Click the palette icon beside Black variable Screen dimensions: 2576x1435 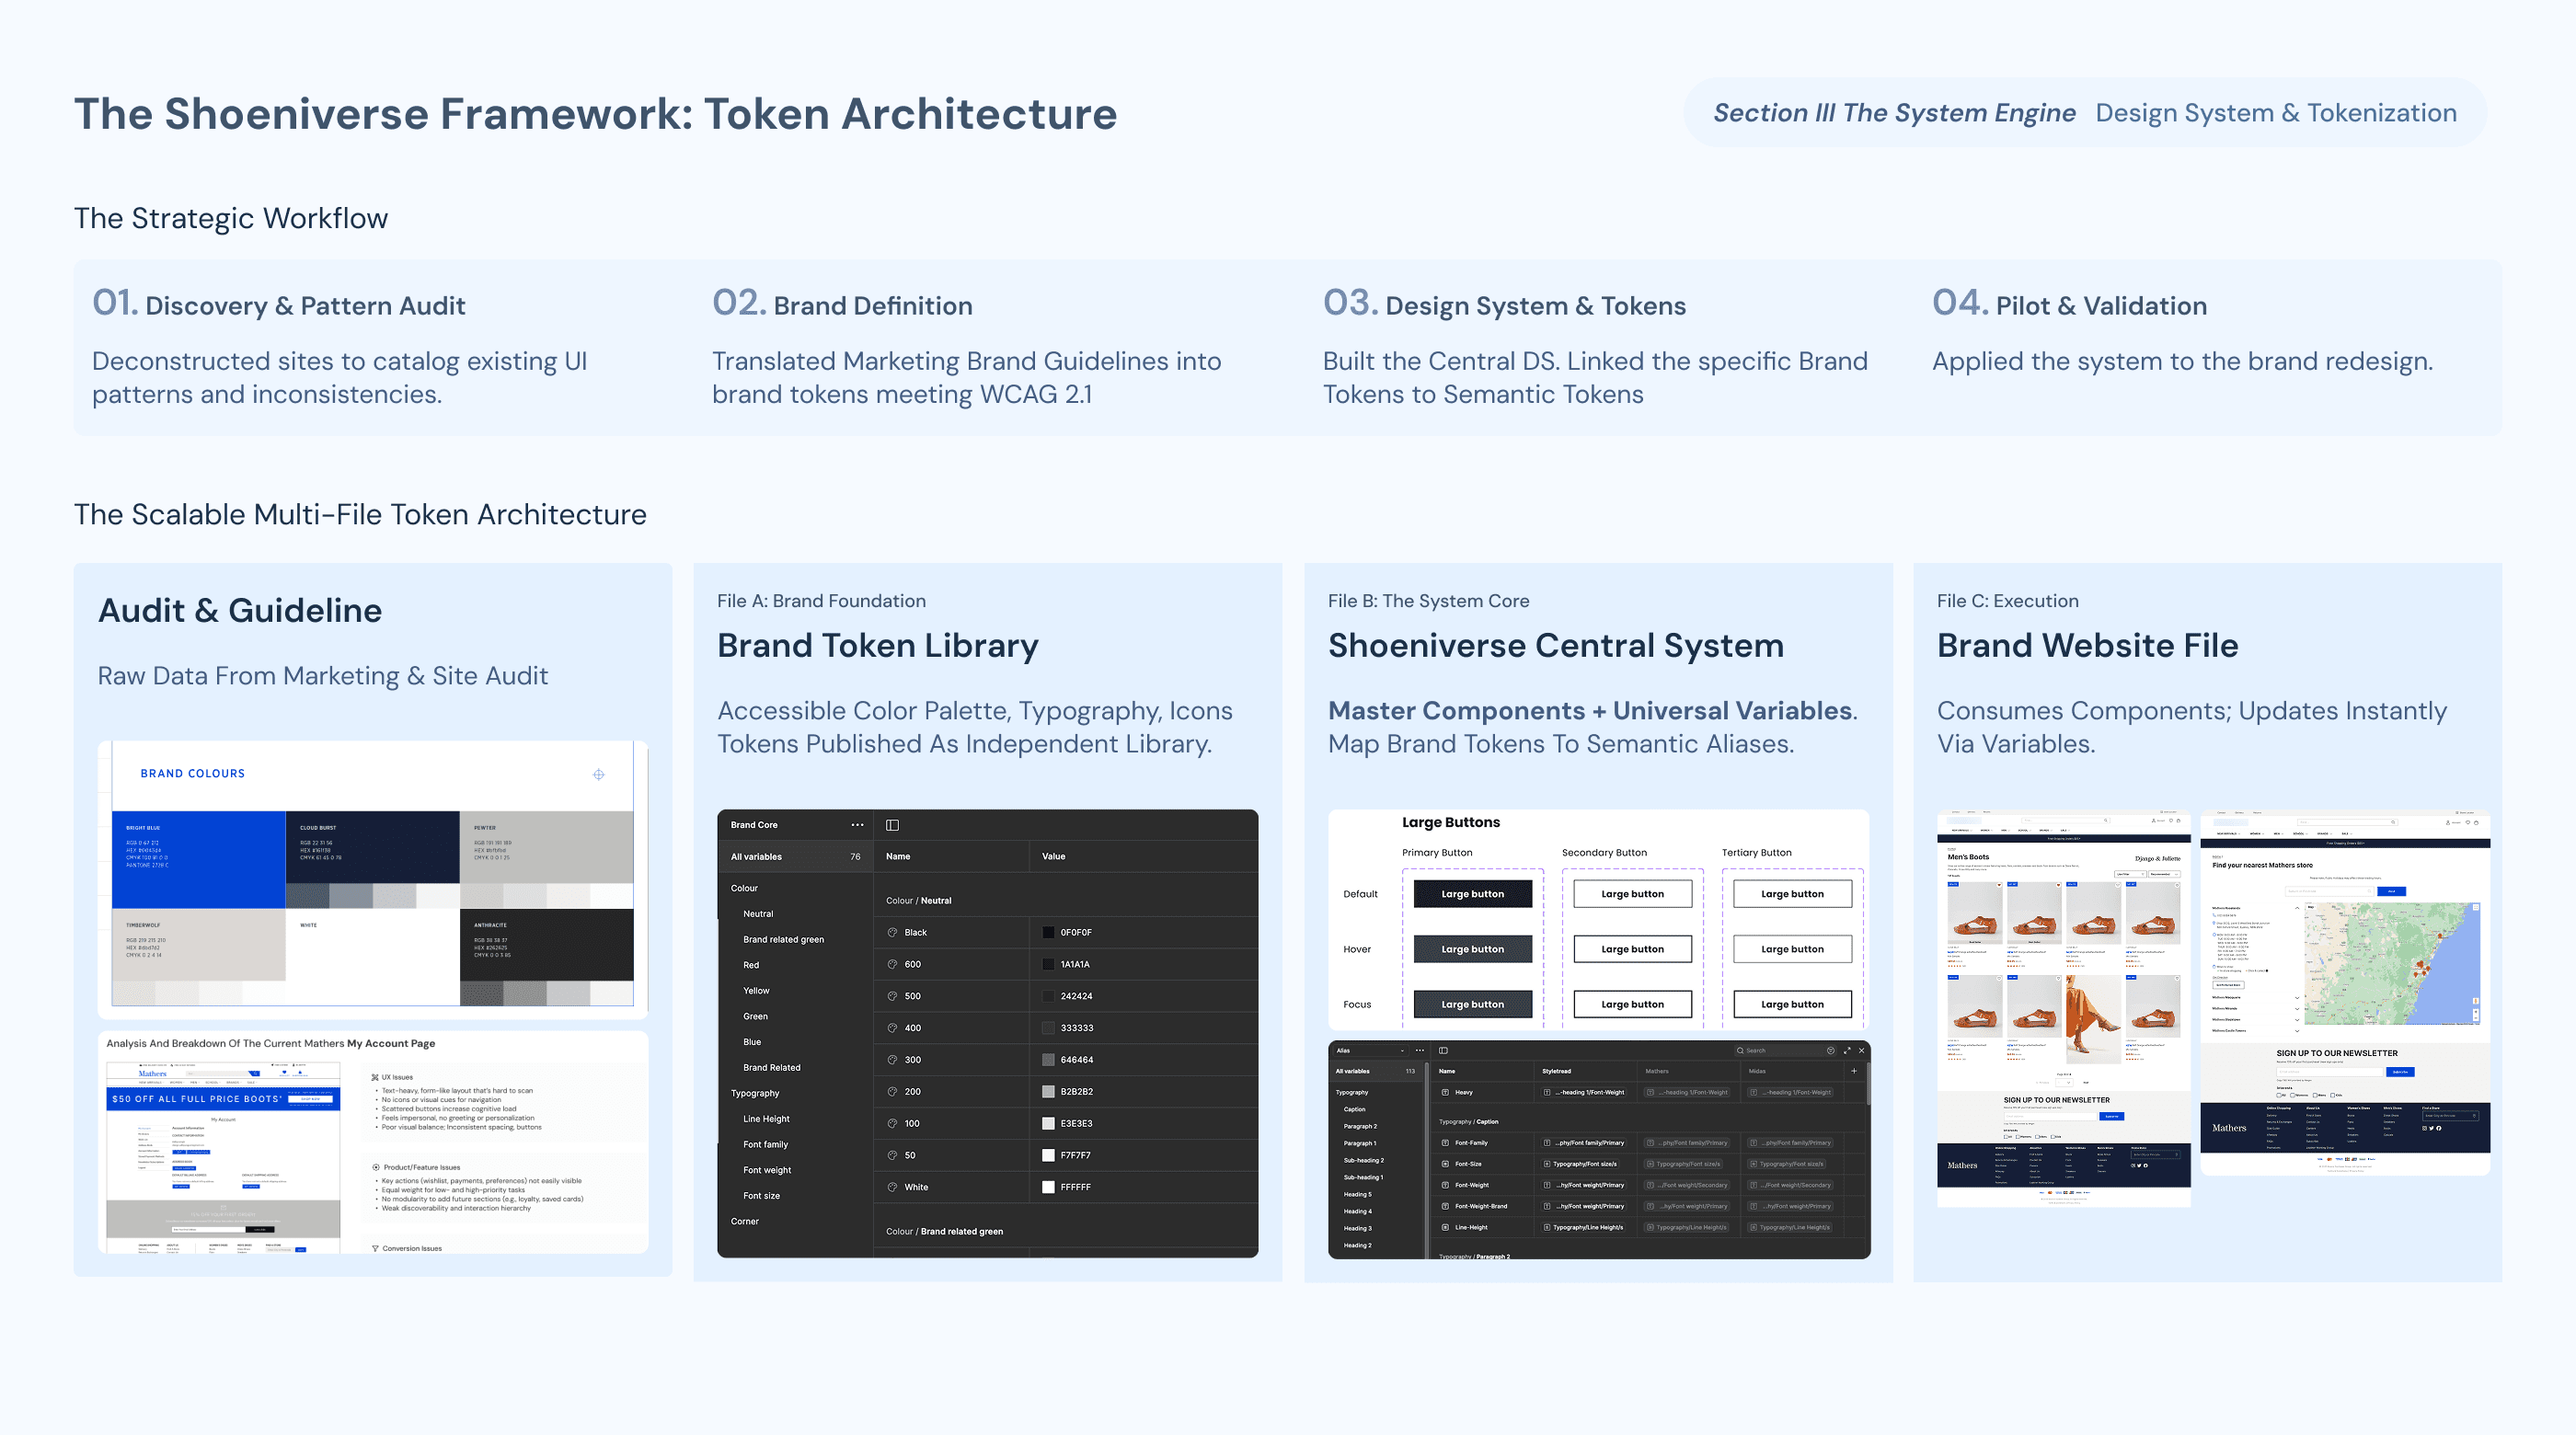point(892,932)
